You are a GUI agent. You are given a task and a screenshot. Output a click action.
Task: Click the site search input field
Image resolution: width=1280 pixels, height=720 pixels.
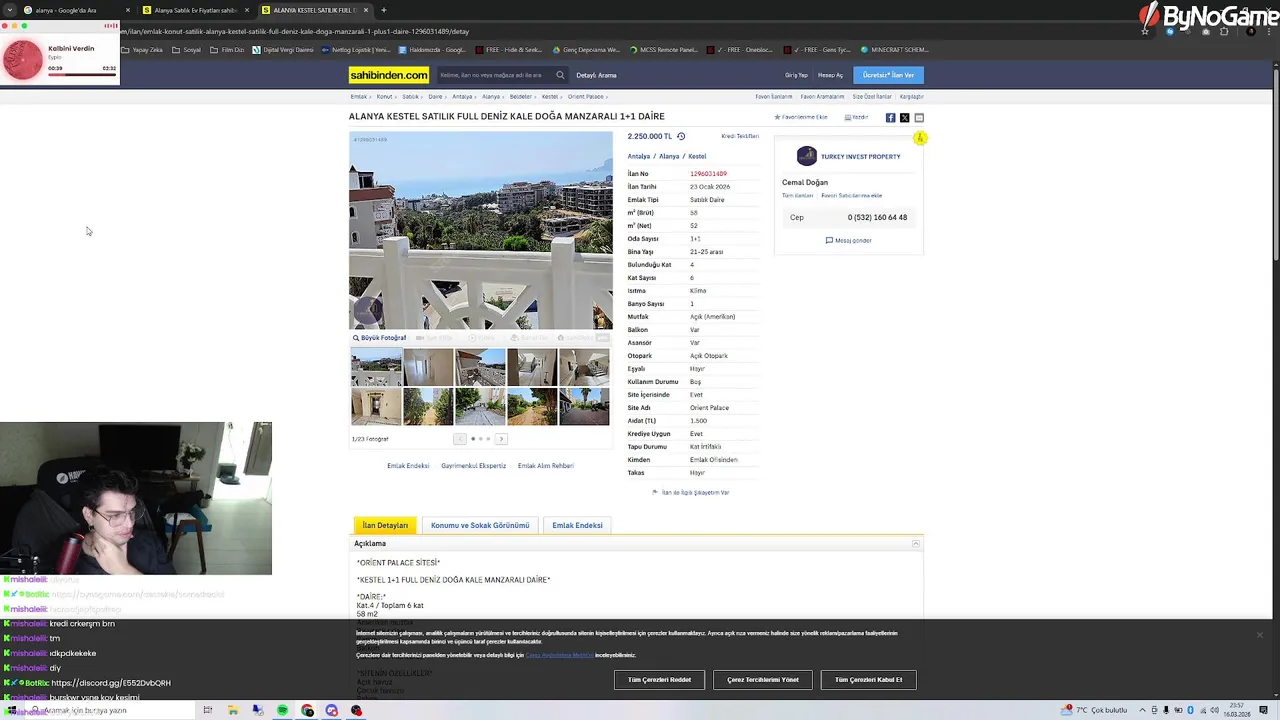(x=495, y=75)
